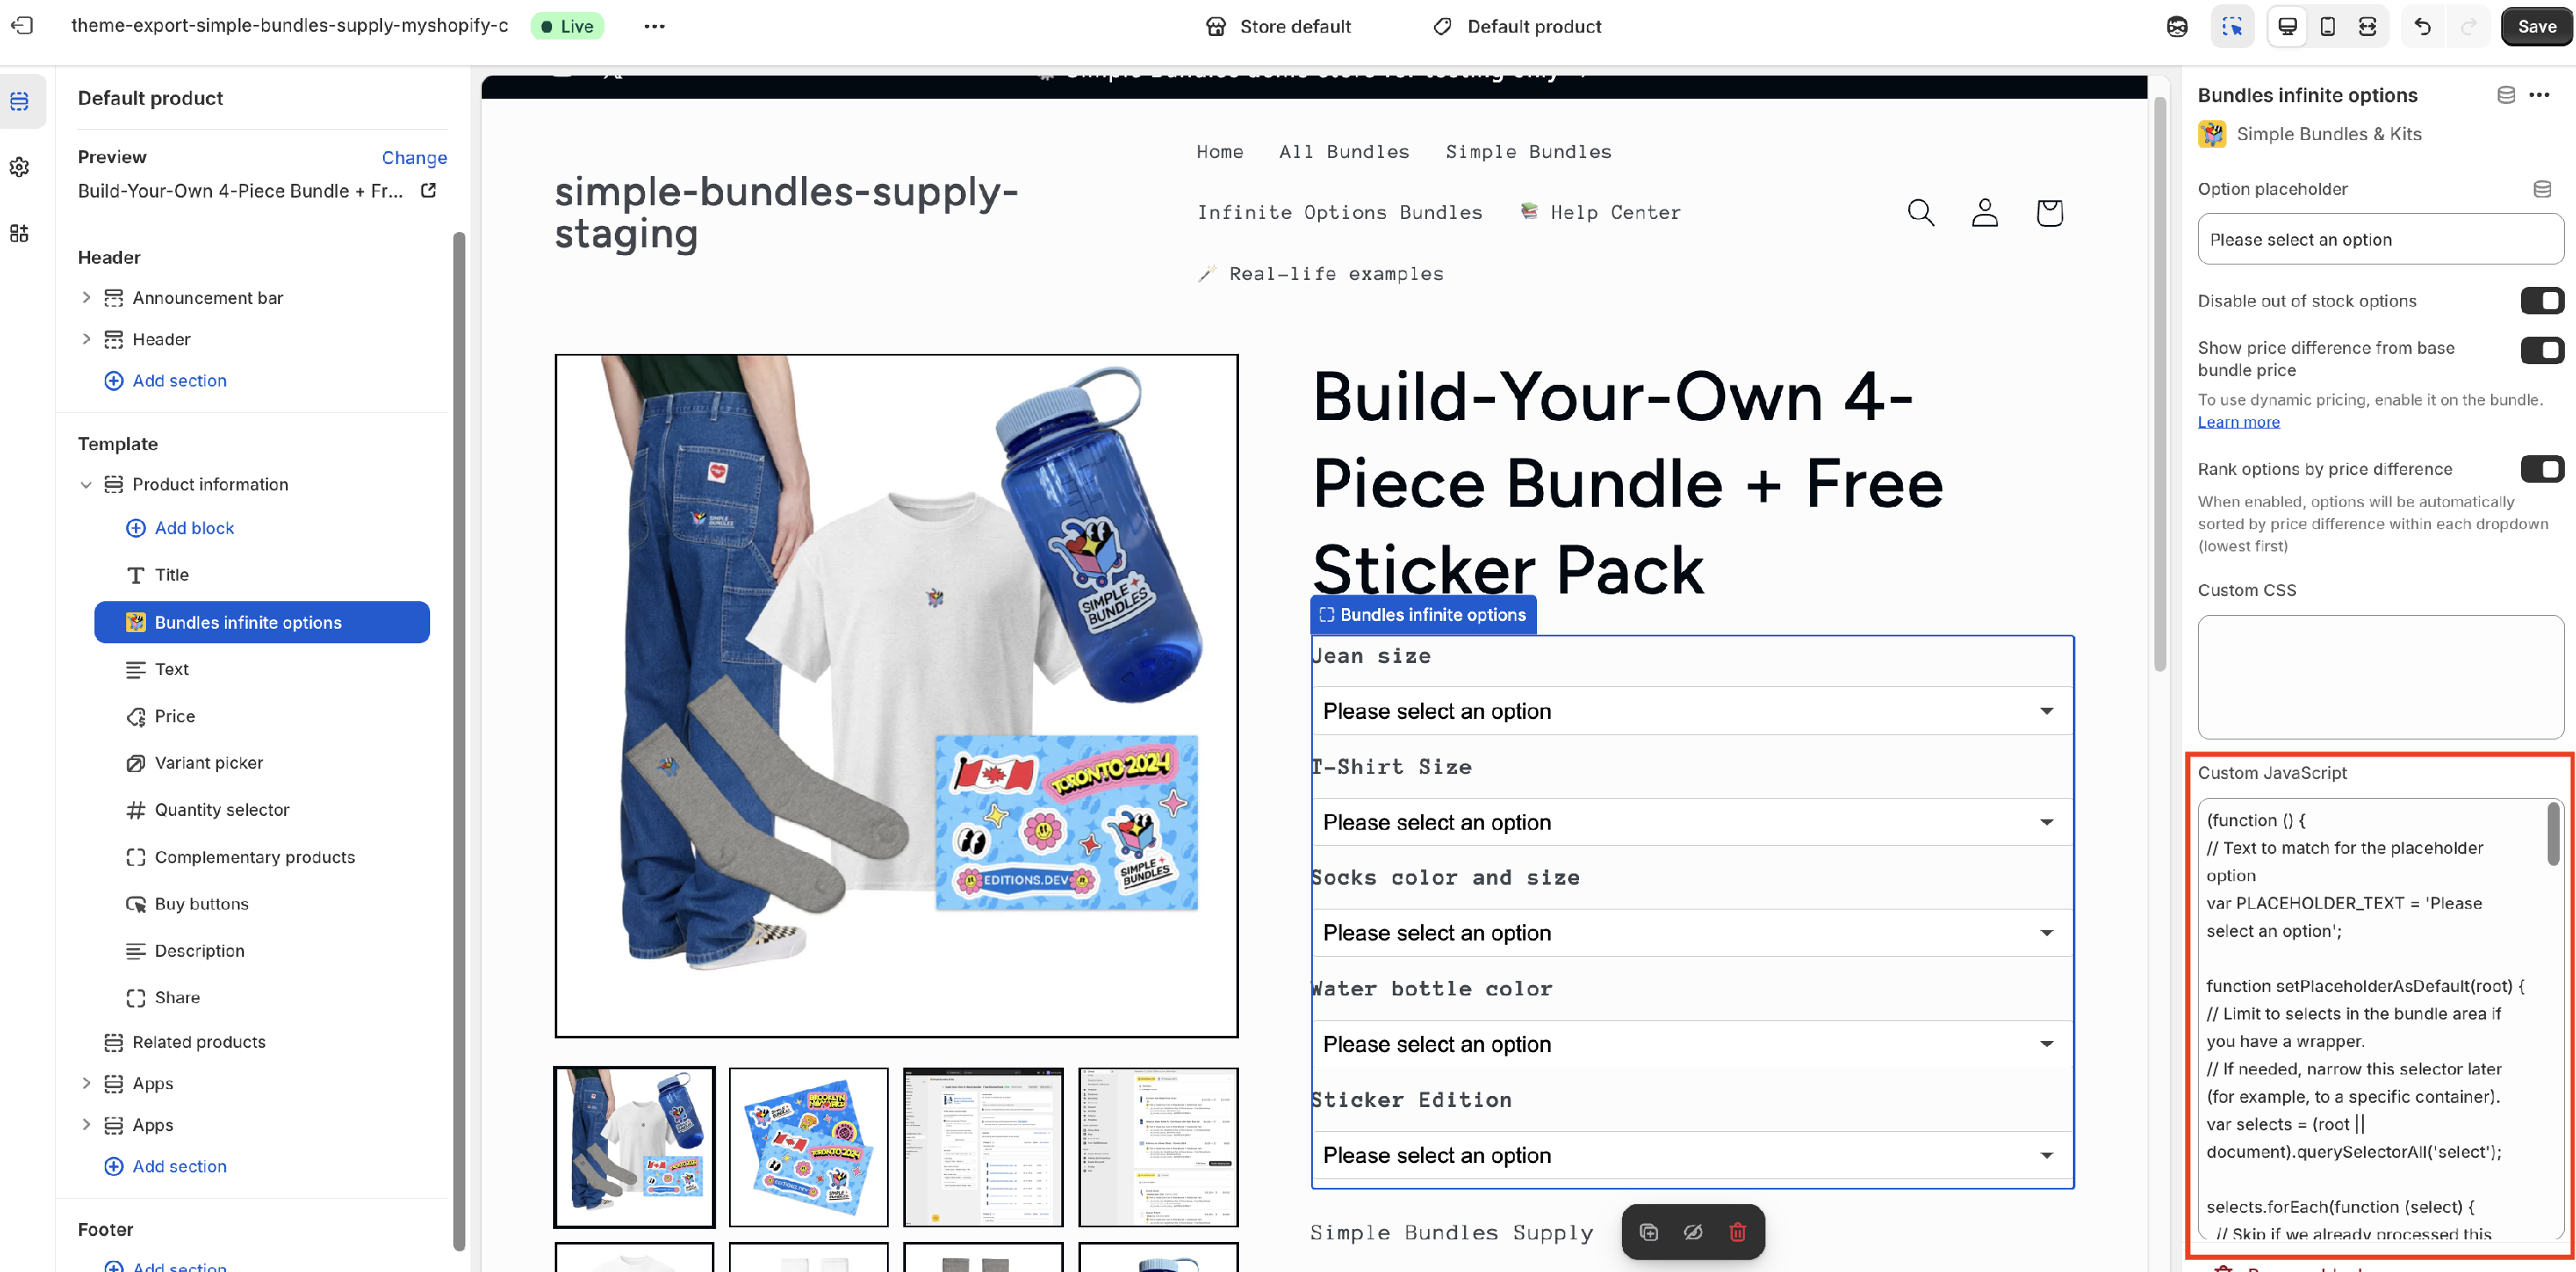Duplicate block using copy icon
The width and height of the screenshot is (2576, 1272).
tap(1648, 1232)
